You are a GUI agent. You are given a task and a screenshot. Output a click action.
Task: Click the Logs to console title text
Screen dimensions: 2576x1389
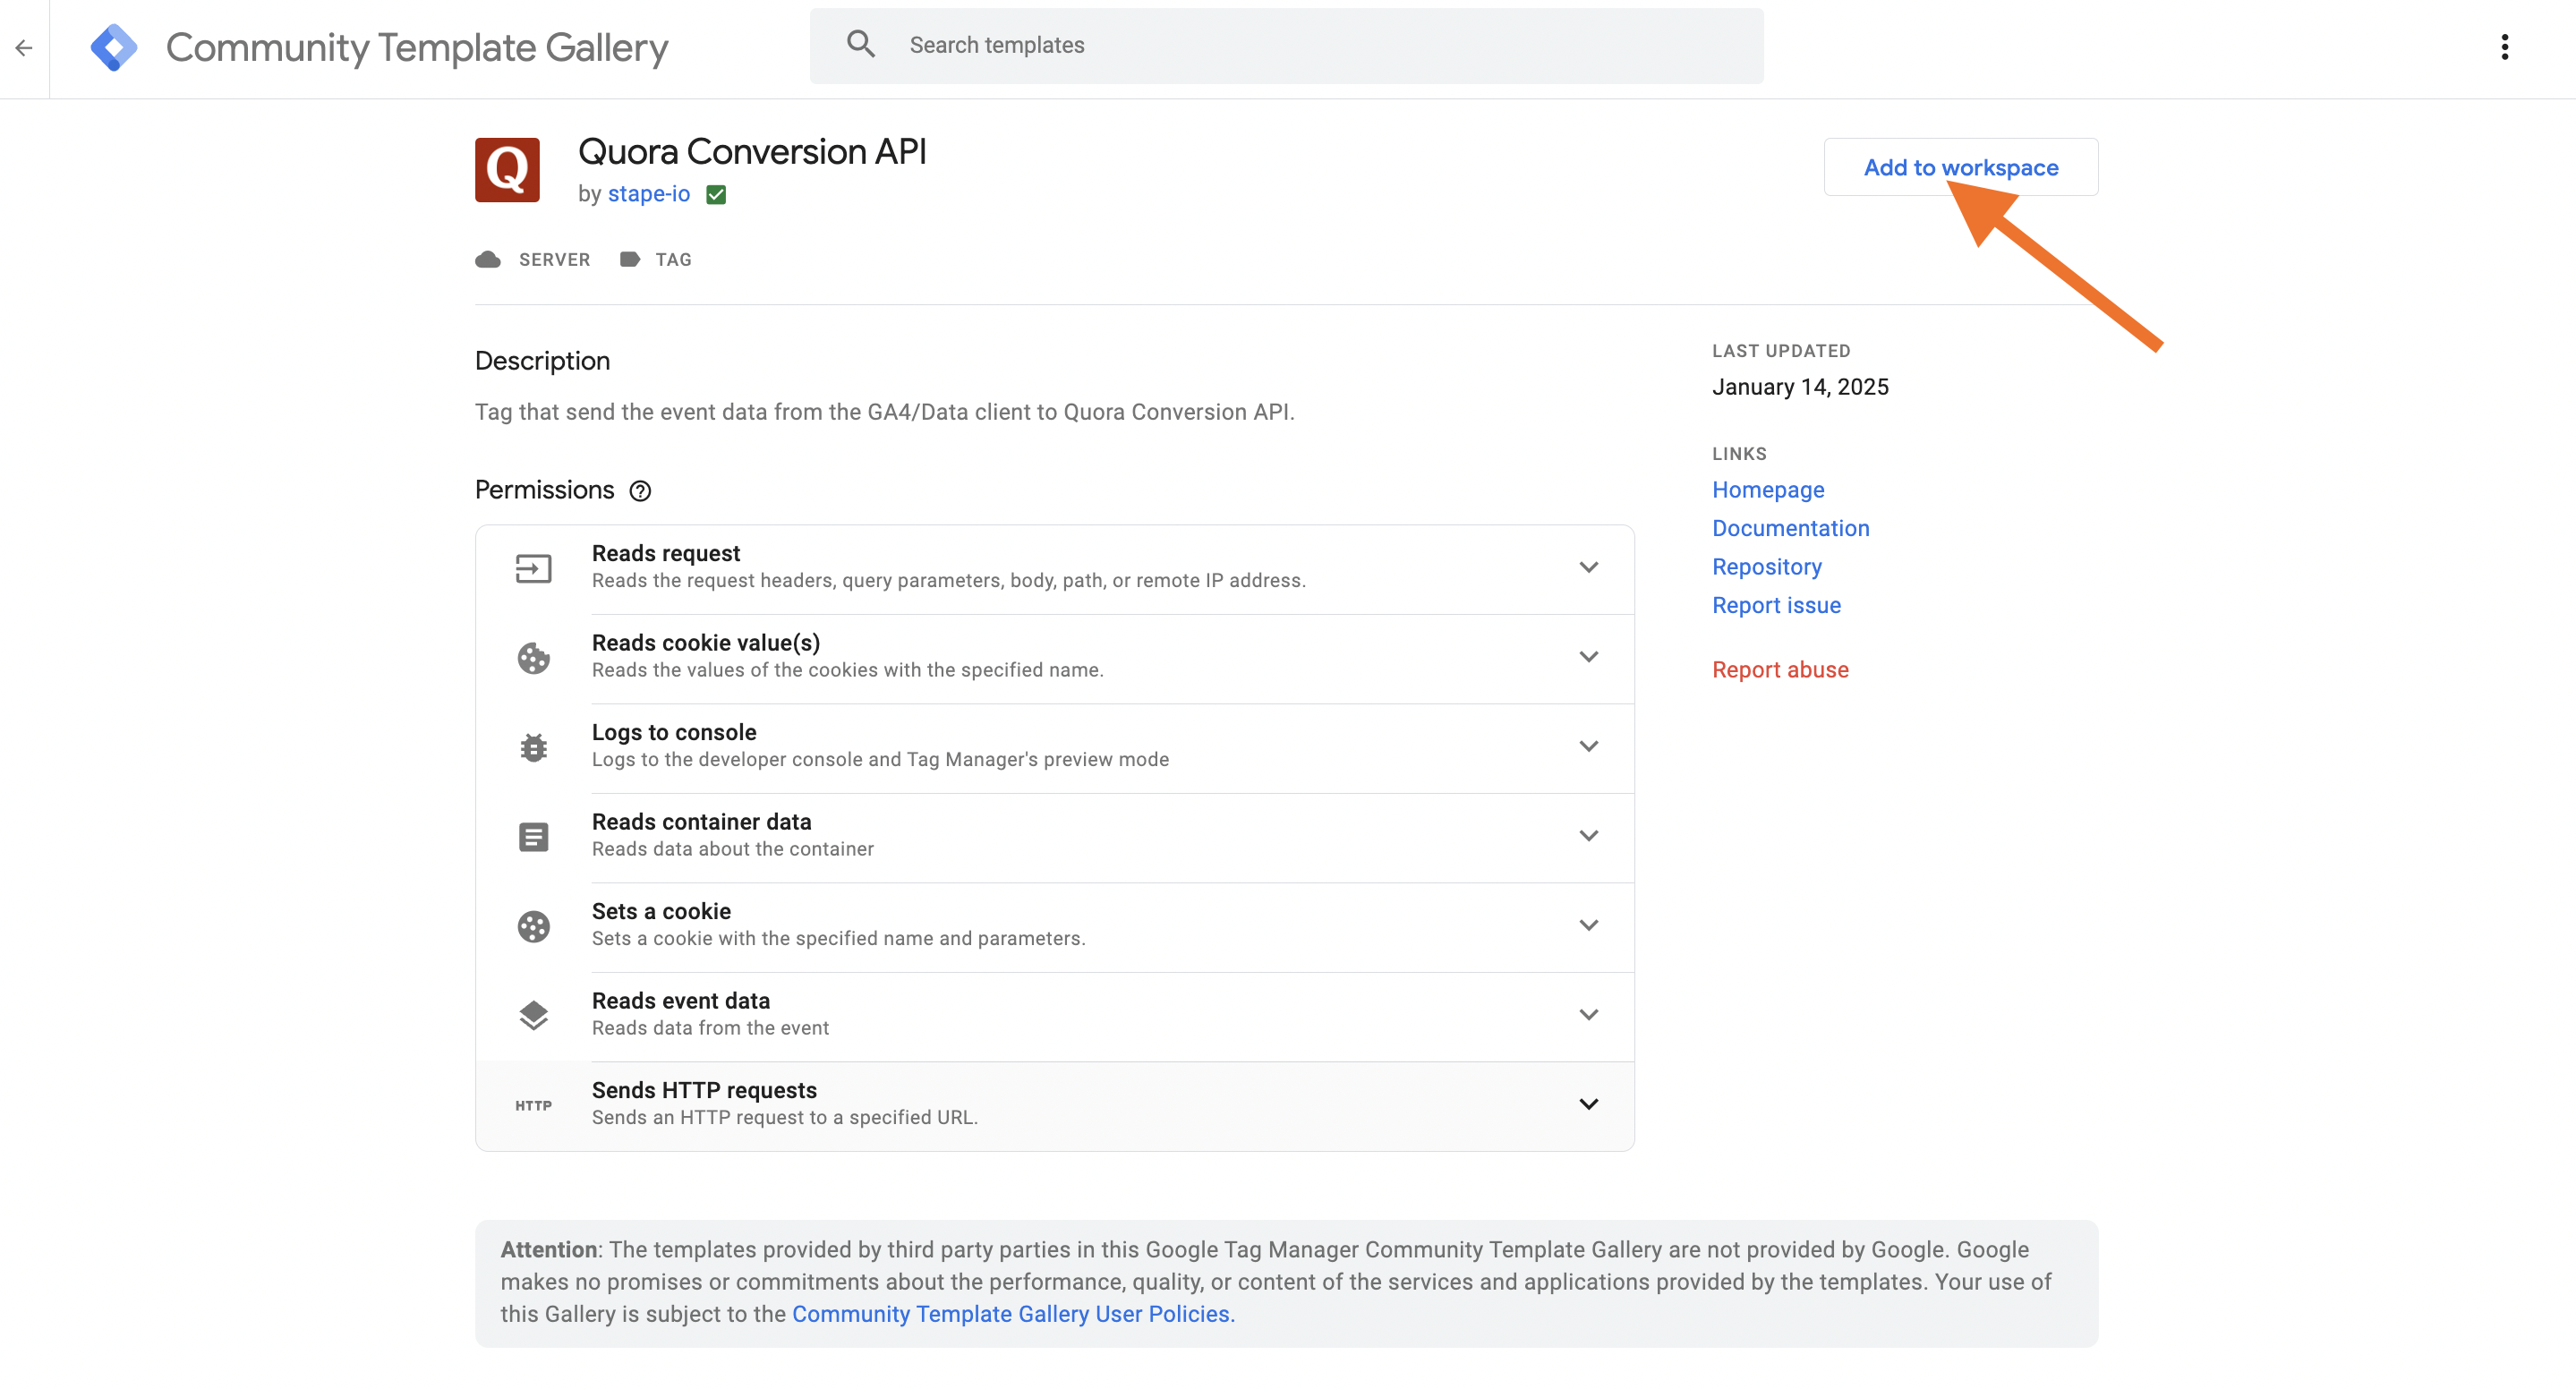pyautogui.click(x=674, y=732)
